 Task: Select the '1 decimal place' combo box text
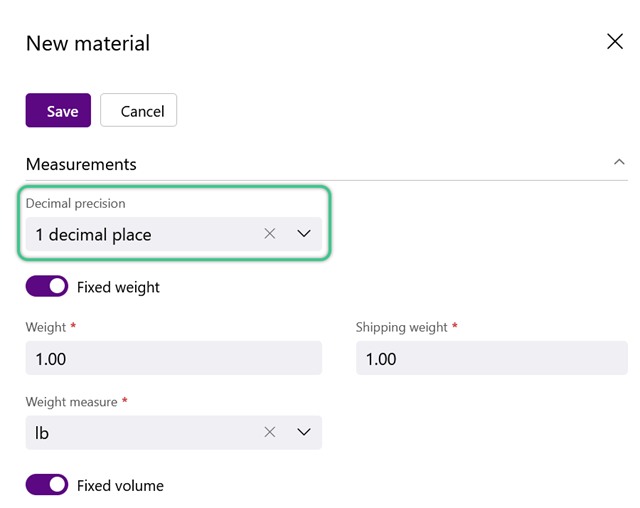tap(93, 235)
